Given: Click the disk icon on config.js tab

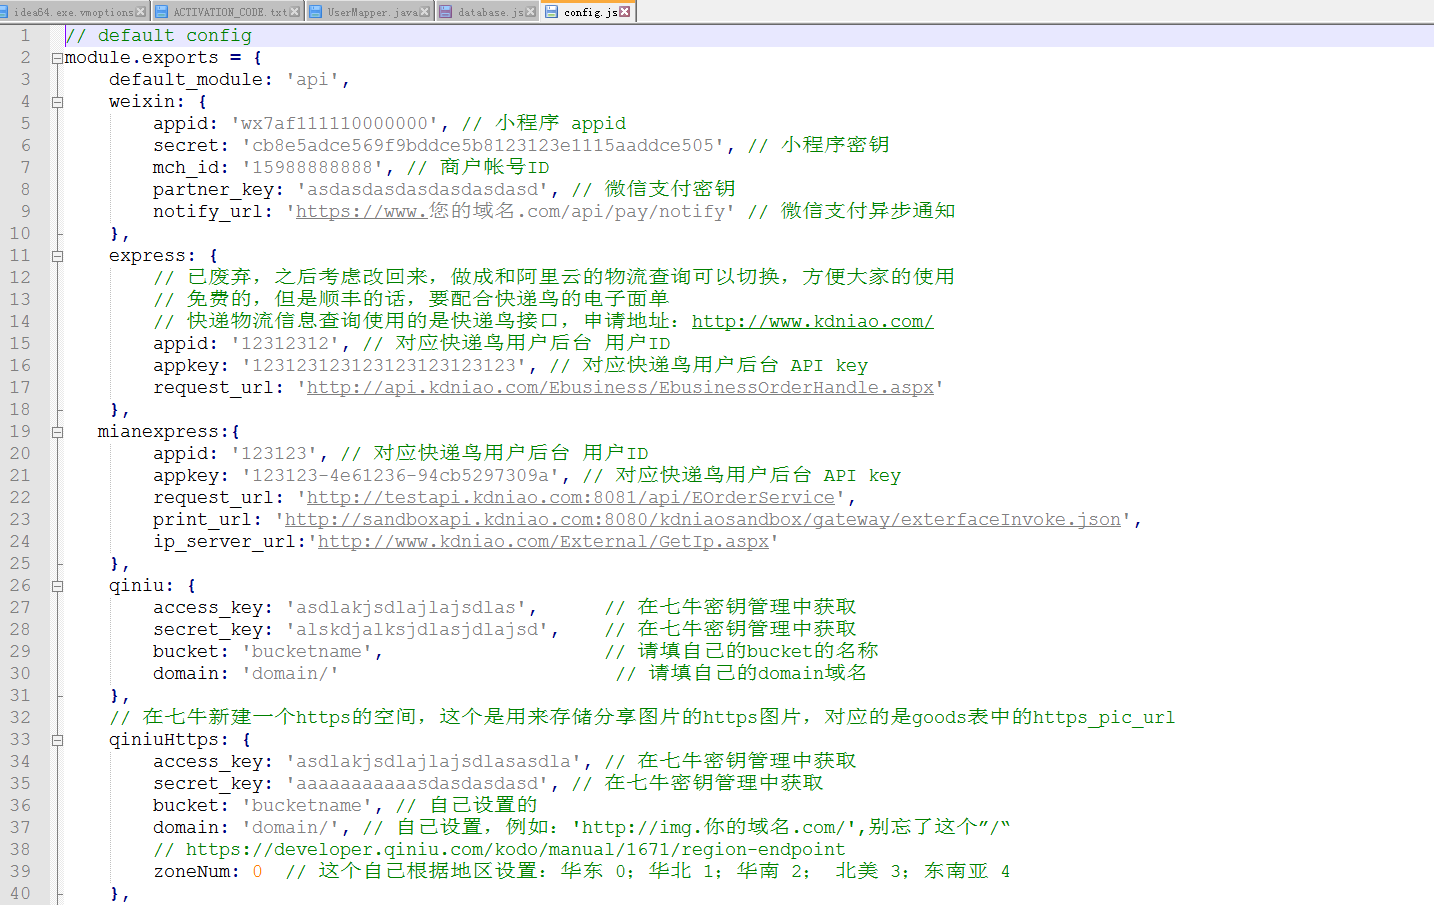Looking at the screenshot, I should tap(551, 12).
